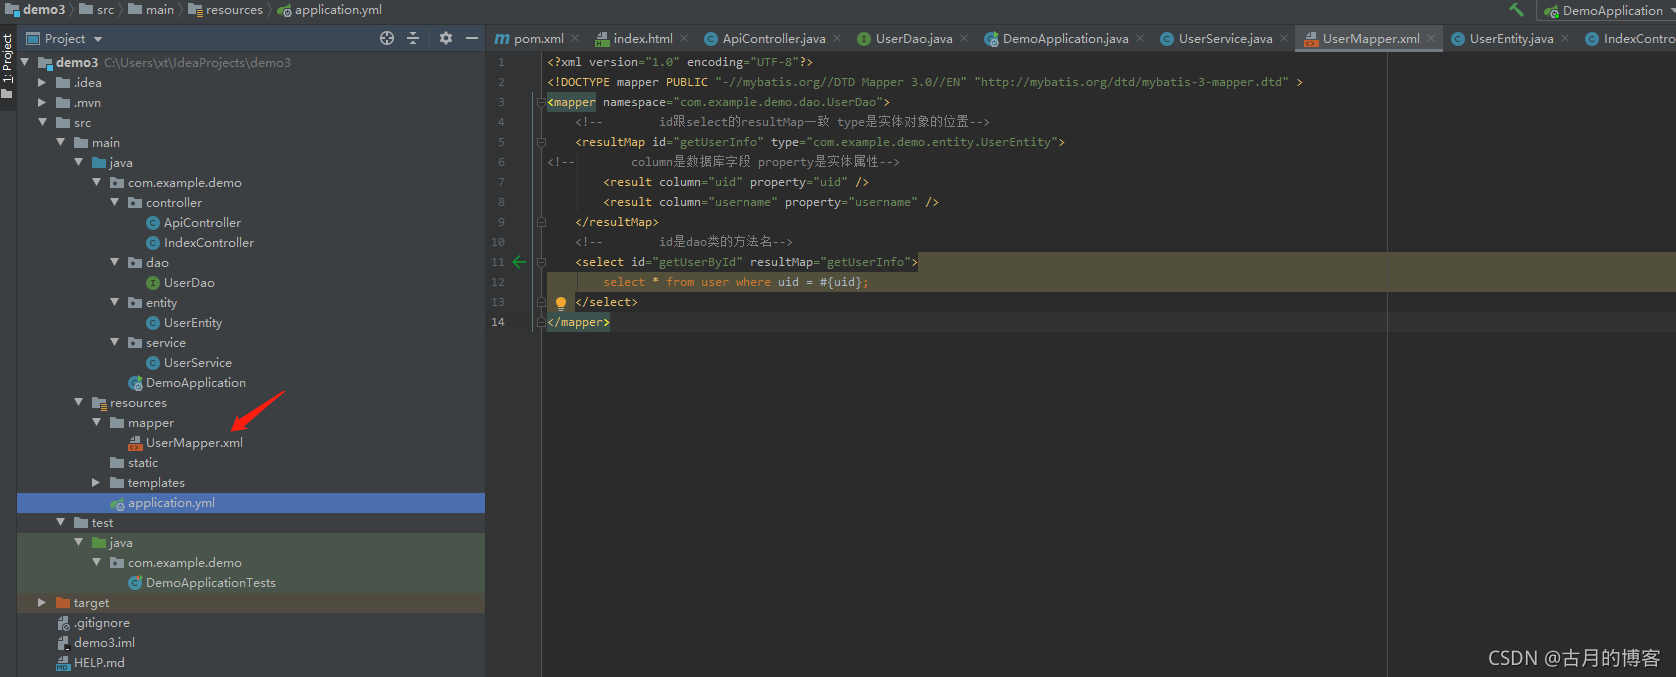Click the build hammer icon
Screen dimensions: 1676x677
(x=1517, y=10)
